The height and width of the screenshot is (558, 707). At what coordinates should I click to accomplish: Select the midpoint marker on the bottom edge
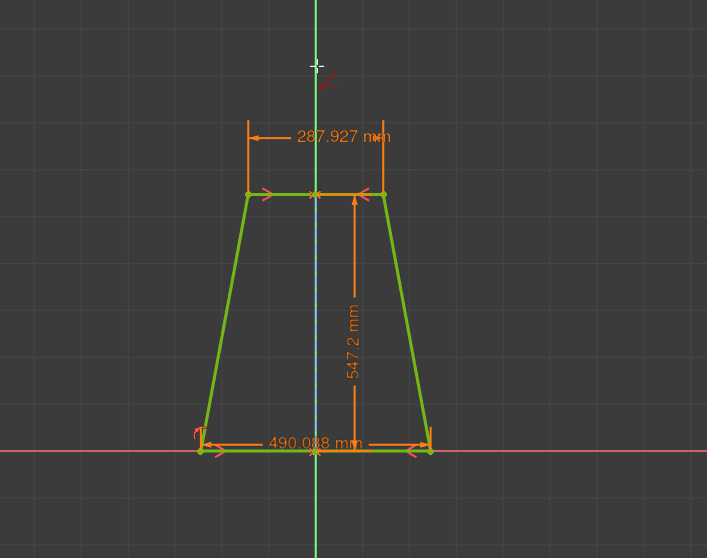pos(315,452)
